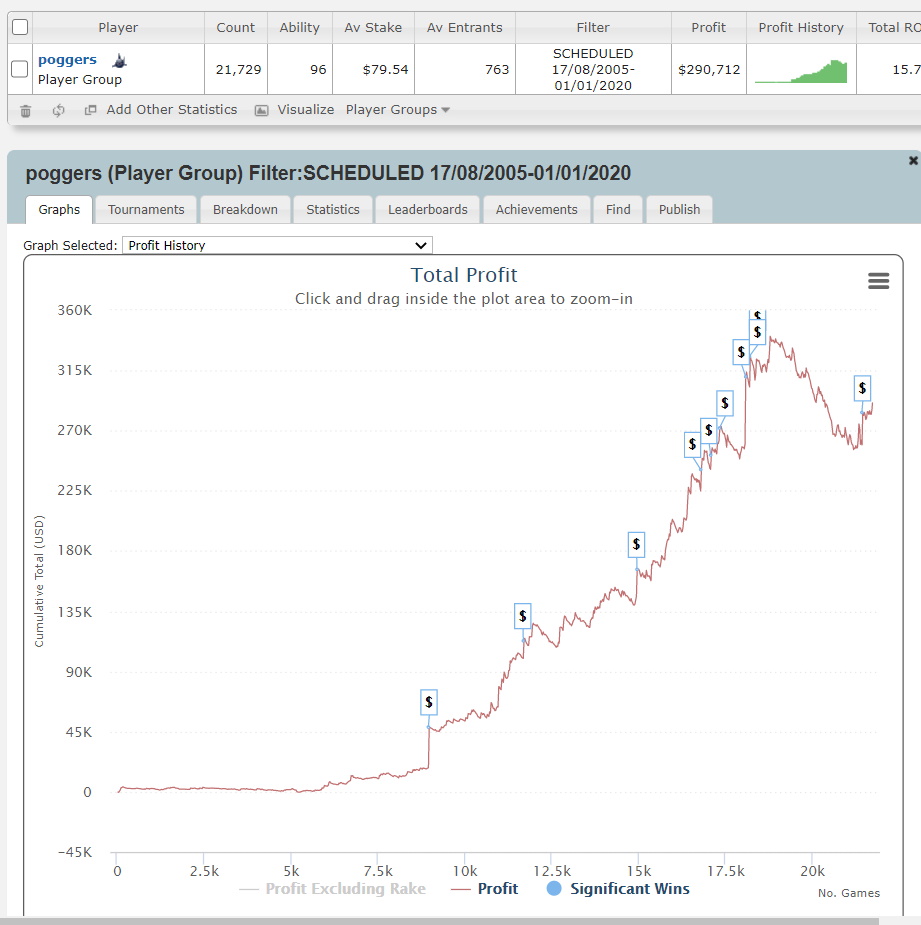The image size is (921, 925).
Task: Select the Graphs tab
Action: [59, 209]
